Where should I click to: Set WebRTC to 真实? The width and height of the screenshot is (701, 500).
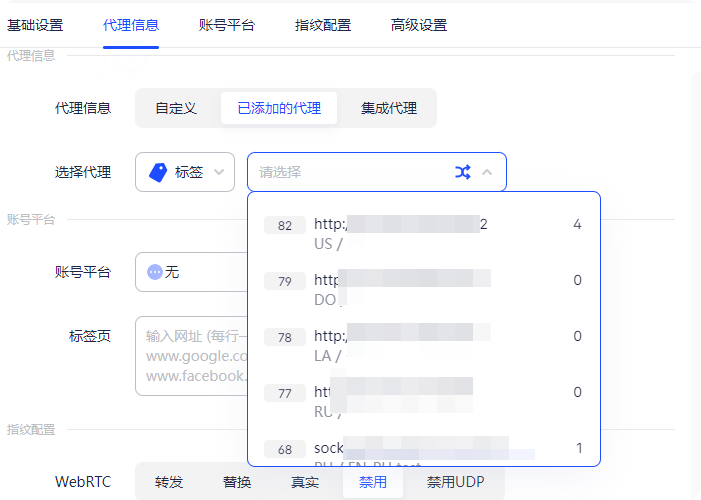pos(305,482)
